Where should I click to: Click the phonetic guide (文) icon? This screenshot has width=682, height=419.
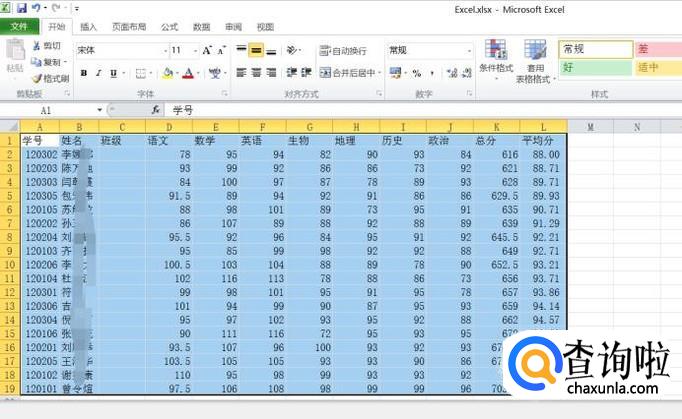tap(214, 73)
